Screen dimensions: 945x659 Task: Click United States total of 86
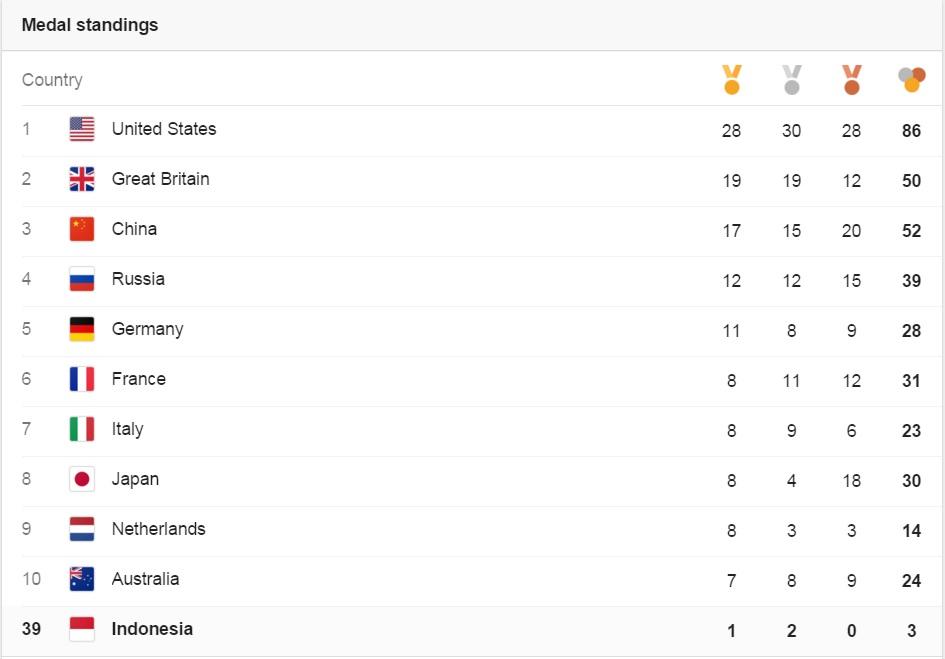coord(911,130)
